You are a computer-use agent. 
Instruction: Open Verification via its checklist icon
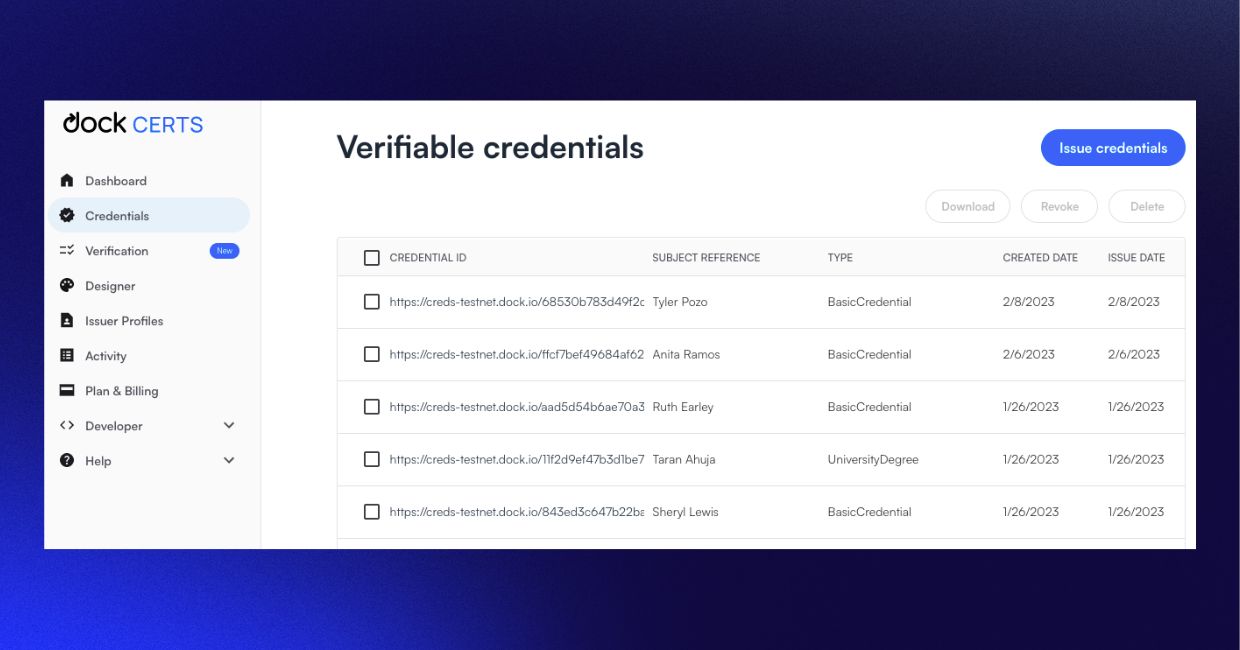click(x=67, y=251)
